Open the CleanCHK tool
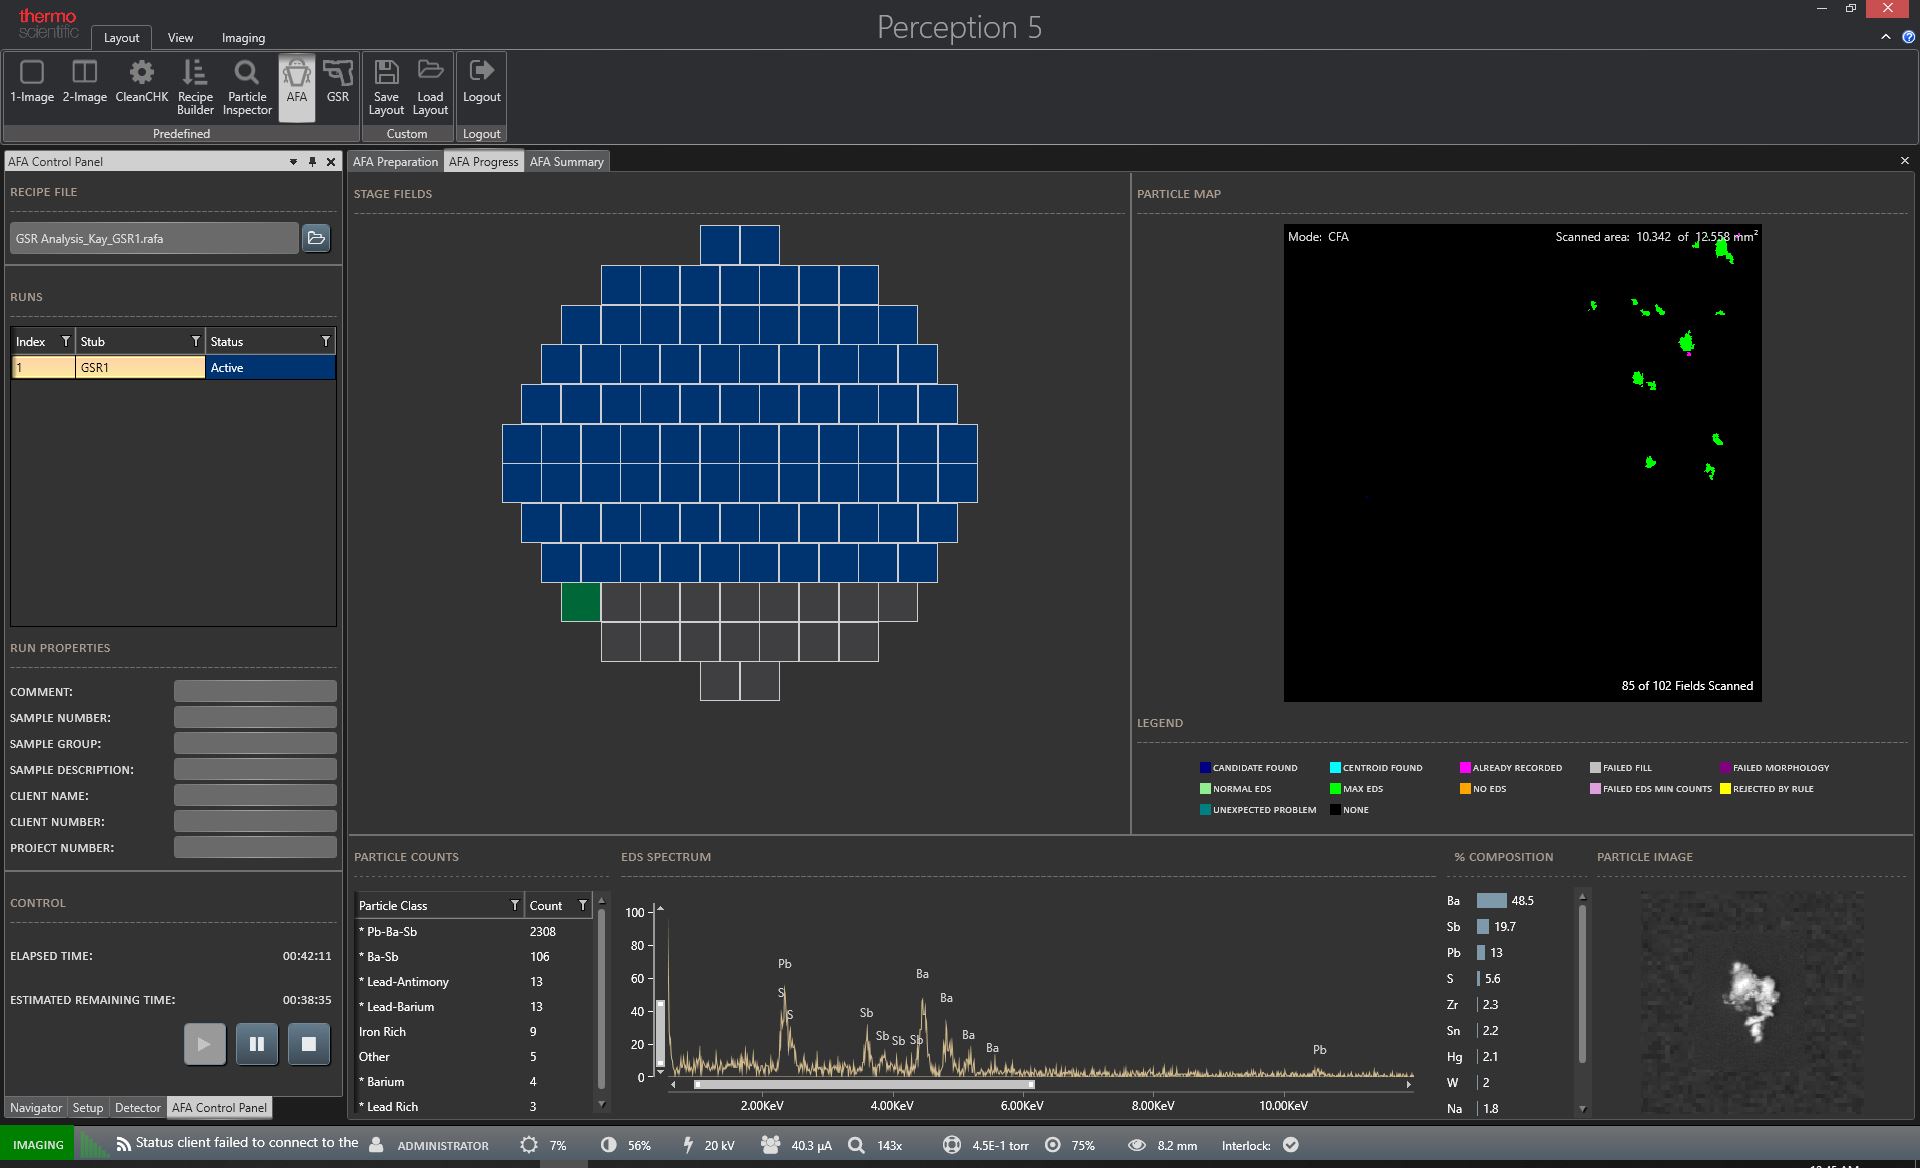Image resolution: width=1920 pixels, height=1168 pixels. pos(141,82)
